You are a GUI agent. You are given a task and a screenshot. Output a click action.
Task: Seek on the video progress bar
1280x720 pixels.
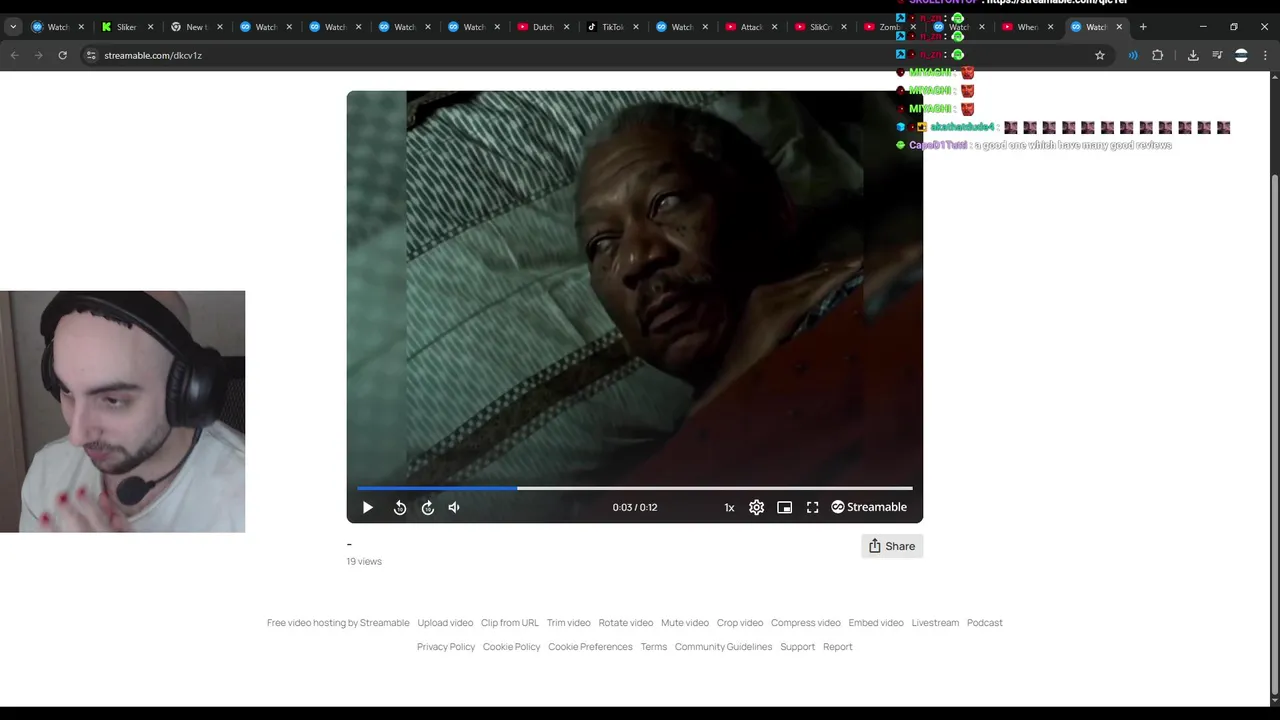point(635,488)
